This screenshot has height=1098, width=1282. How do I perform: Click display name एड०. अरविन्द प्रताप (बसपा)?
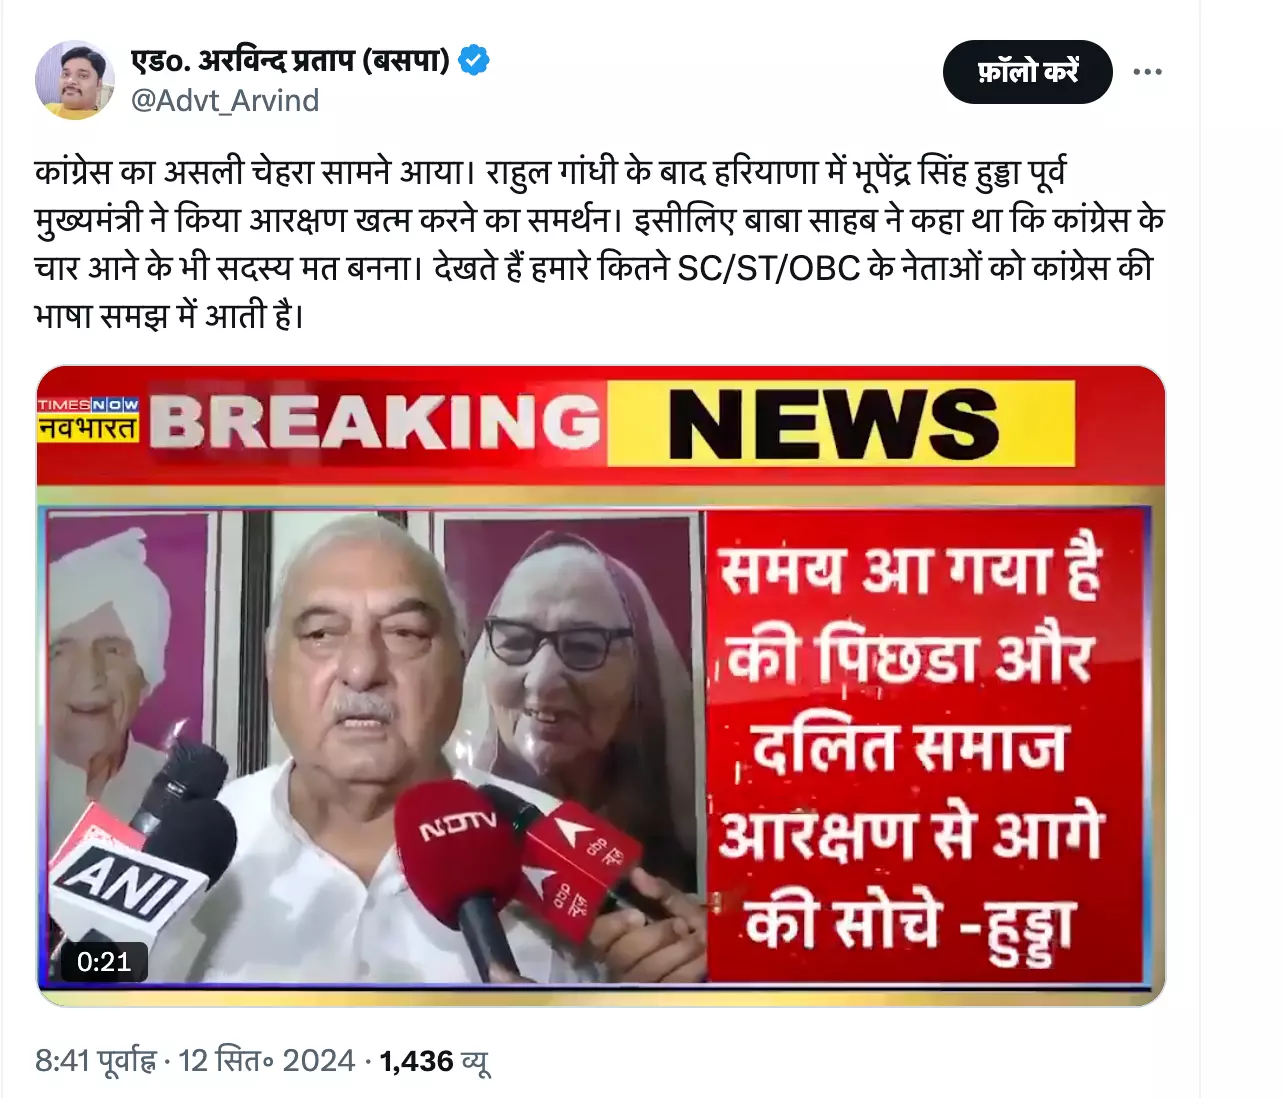[291, 60]
